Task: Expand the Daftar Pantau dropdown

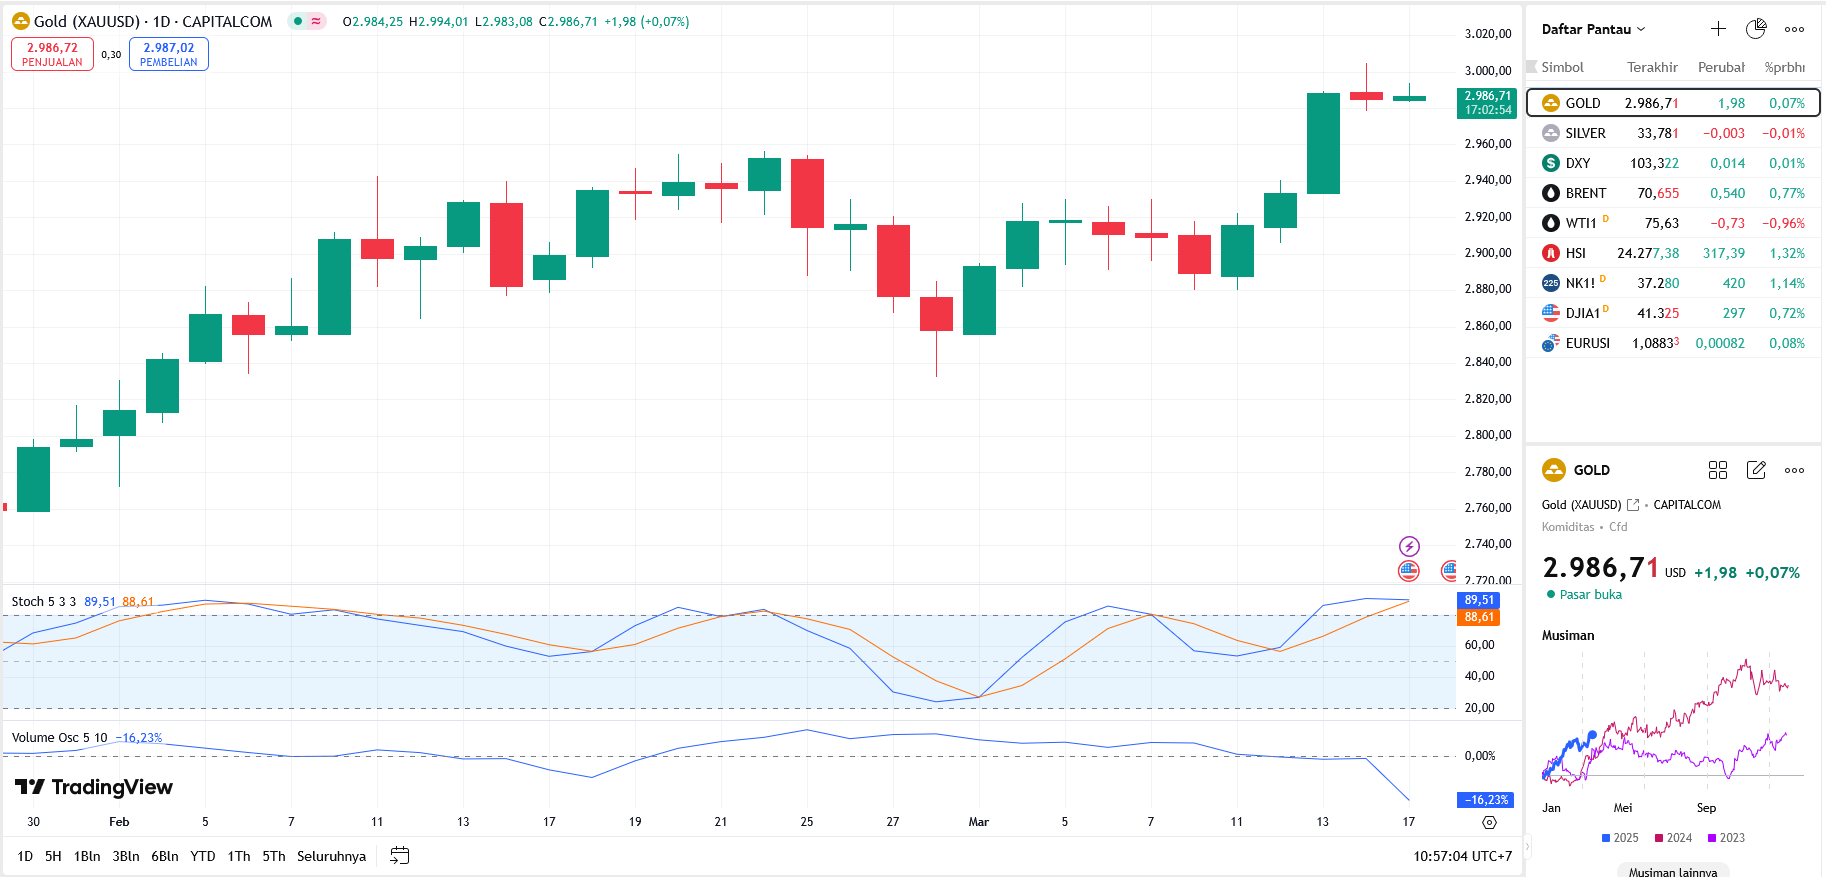Action: click(x=1593, y=29)
